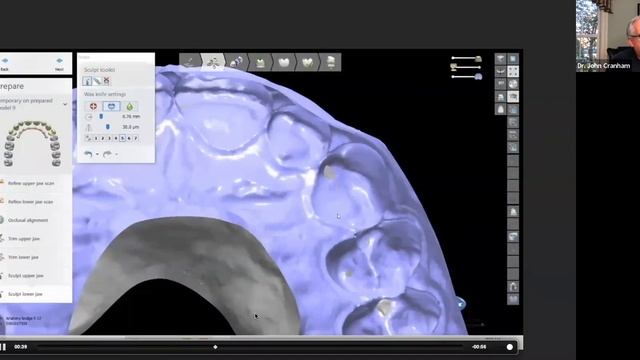Screen dimensions: 640x360
Task: Click the last workflow bar step icon
Action: pos(331,62)
